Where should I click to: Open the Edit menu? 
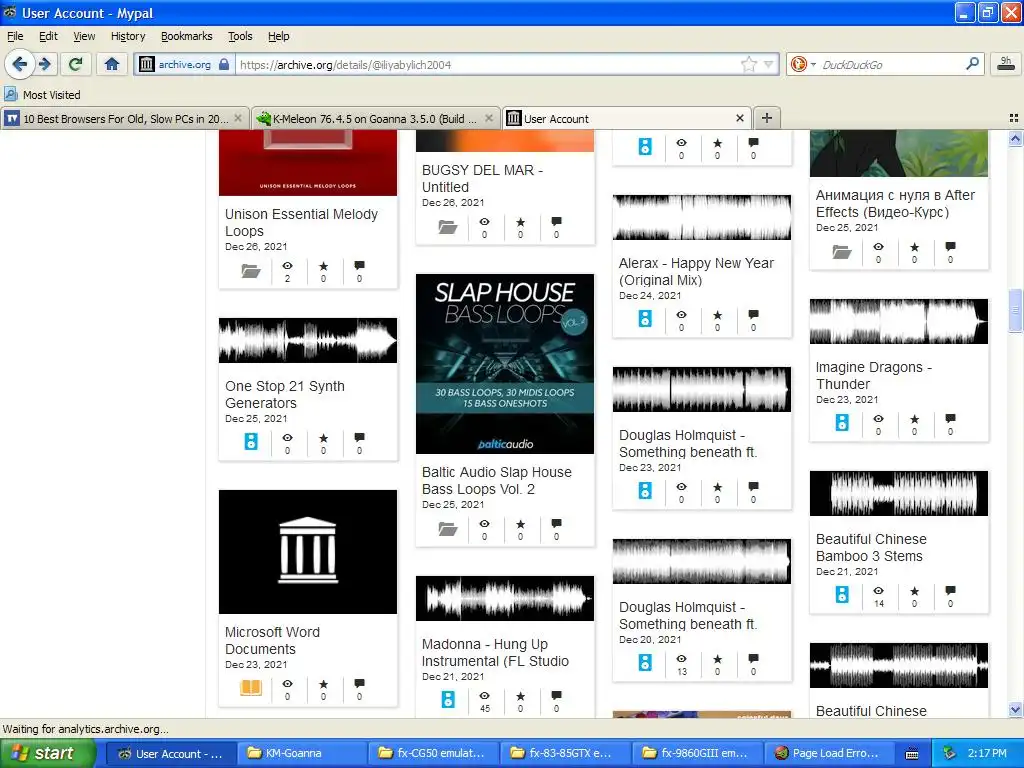pyautogui.click(x=48, y=36)
